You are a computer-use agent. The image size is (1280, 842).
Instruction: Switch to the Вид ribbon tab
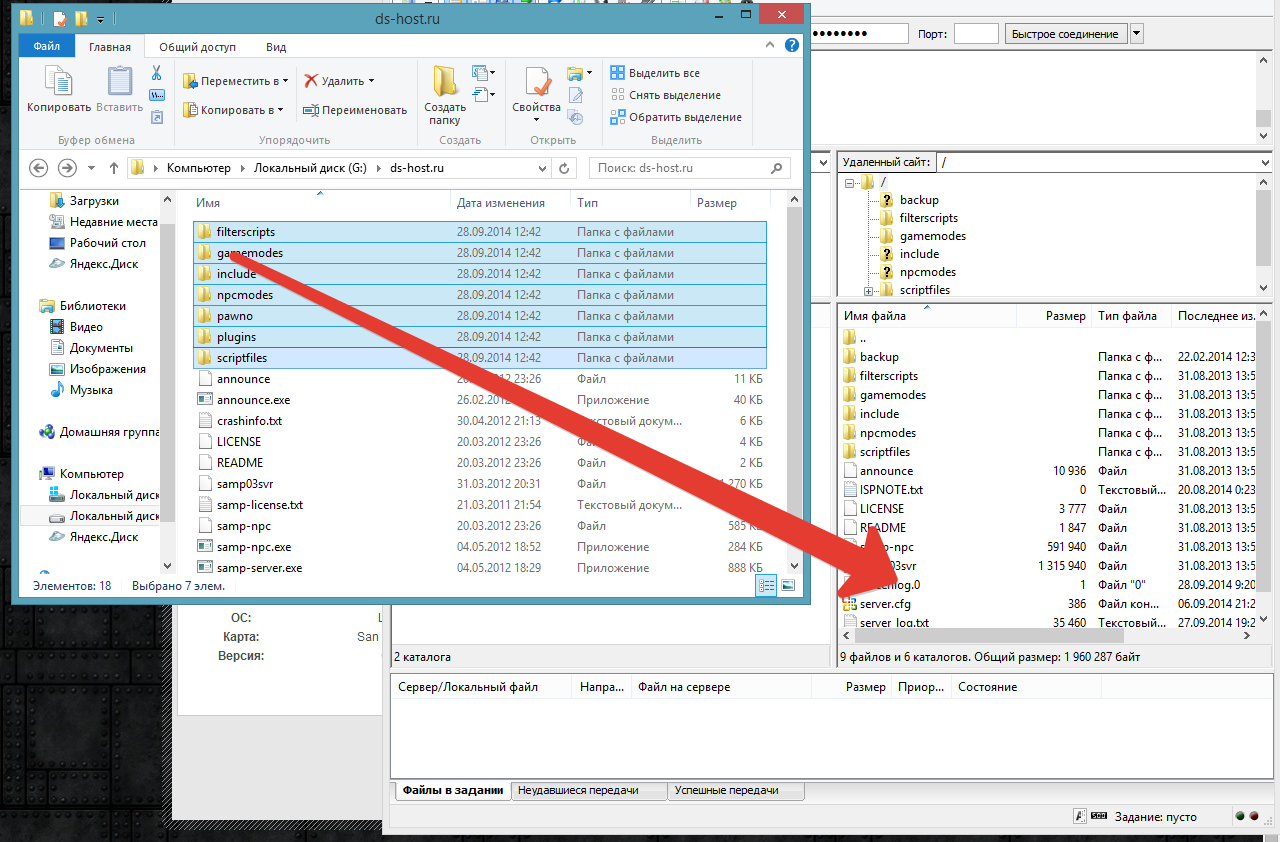click(x=276, y=46)
